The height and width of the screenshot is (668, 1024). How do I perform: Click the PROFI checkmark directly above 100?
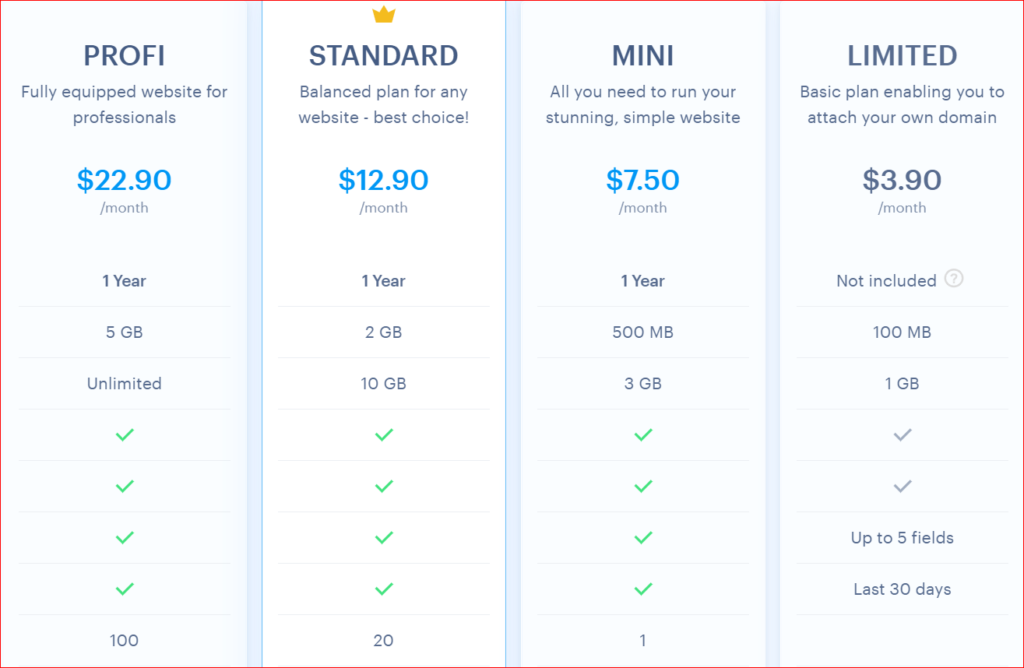[124, 589]
